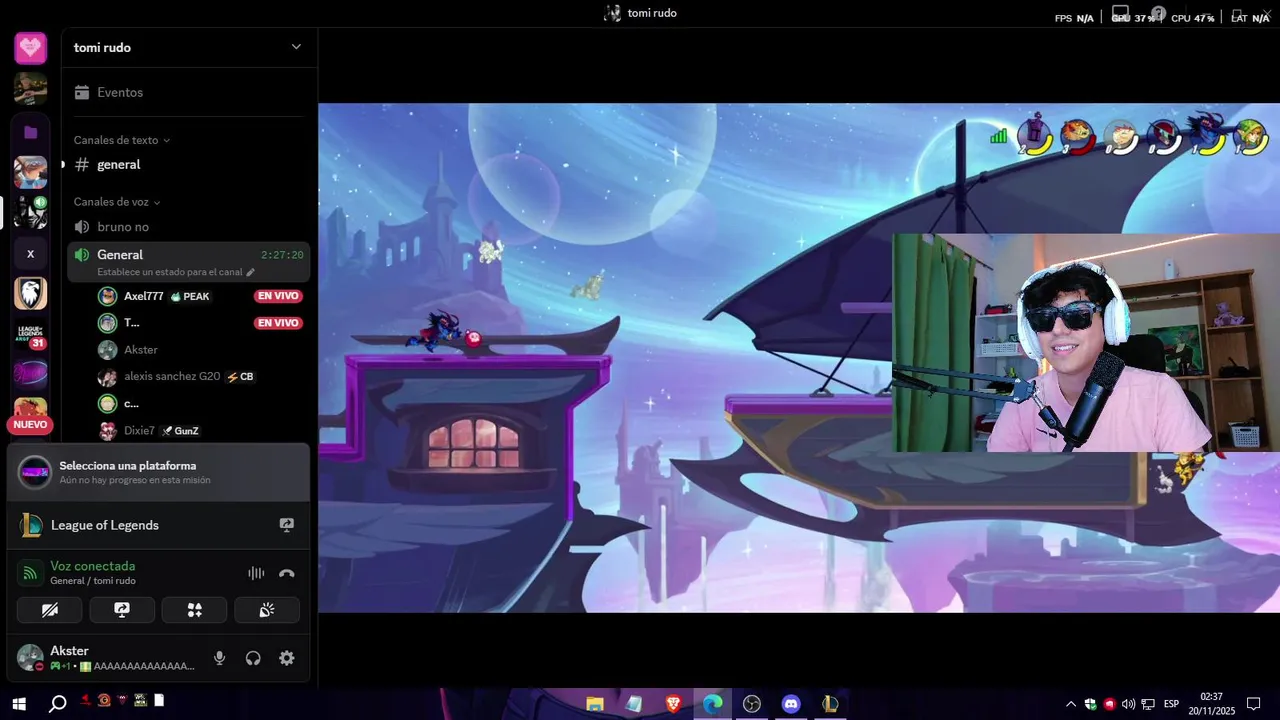Switch to OBS Studio in taskbar
Image resolution: width=1280 pixels, height=720 pixels.
pos(752,704)
